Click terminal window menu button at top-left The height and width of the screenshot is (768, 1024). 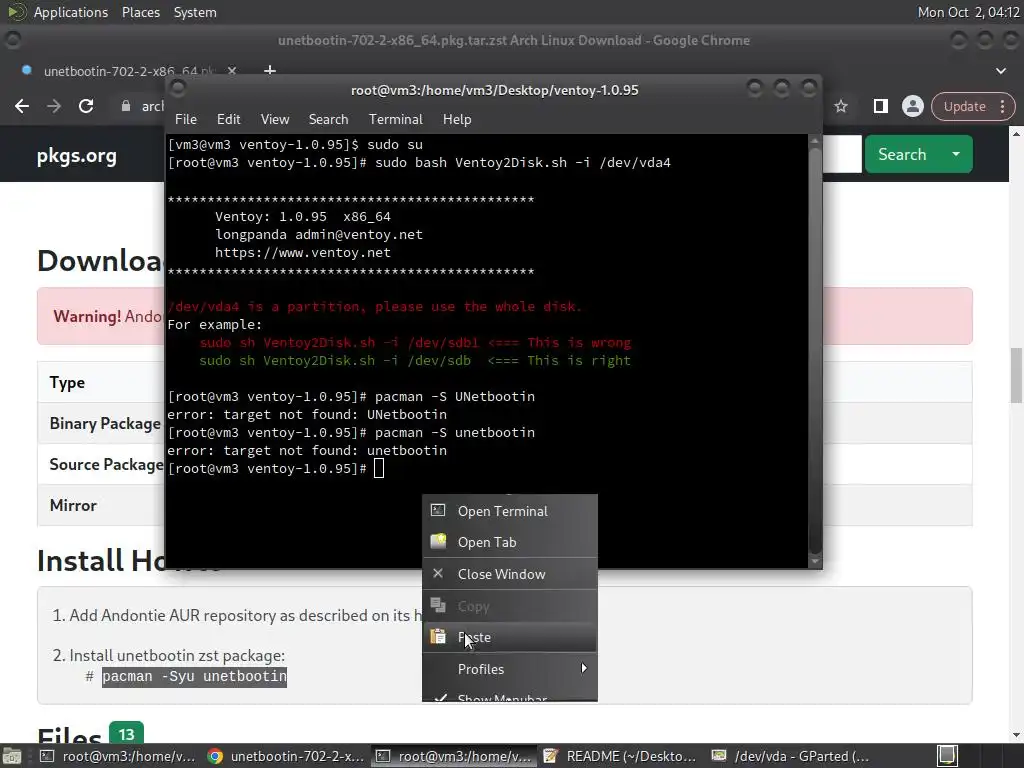[178, 88]
